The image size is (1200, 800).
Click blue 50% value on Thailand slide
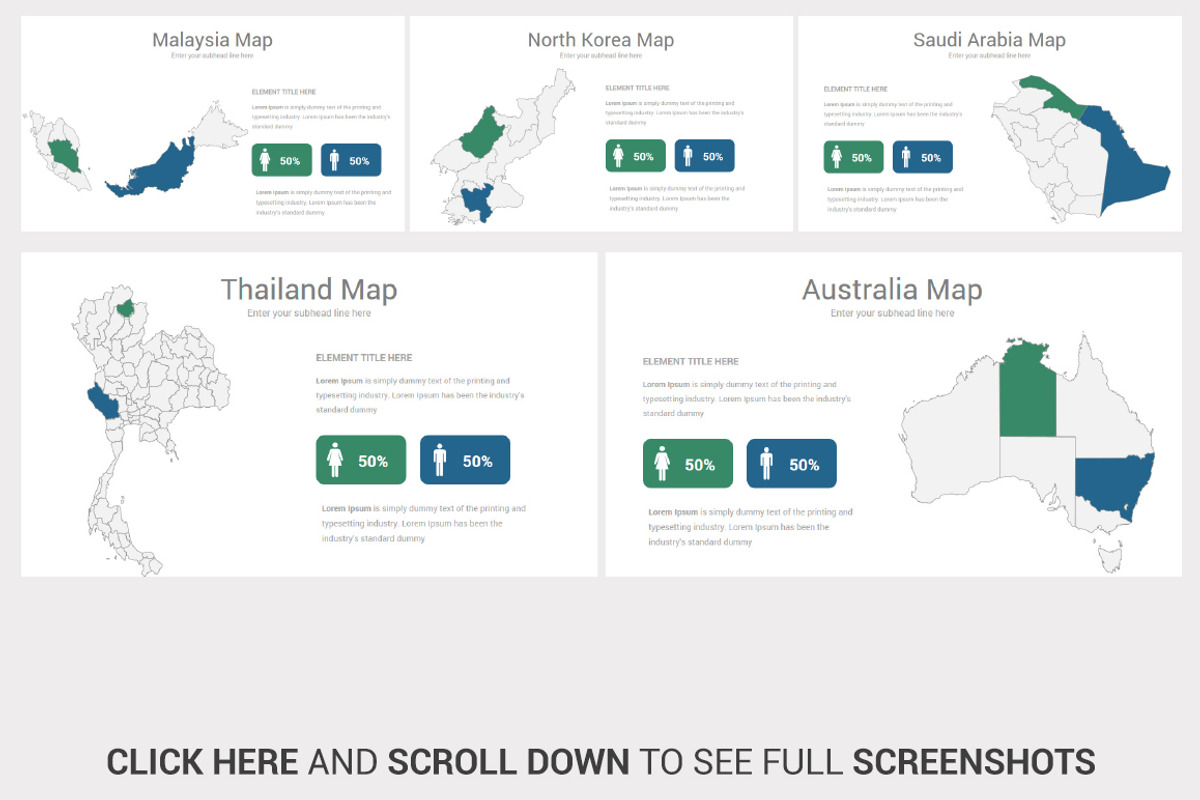coord(478,461)
